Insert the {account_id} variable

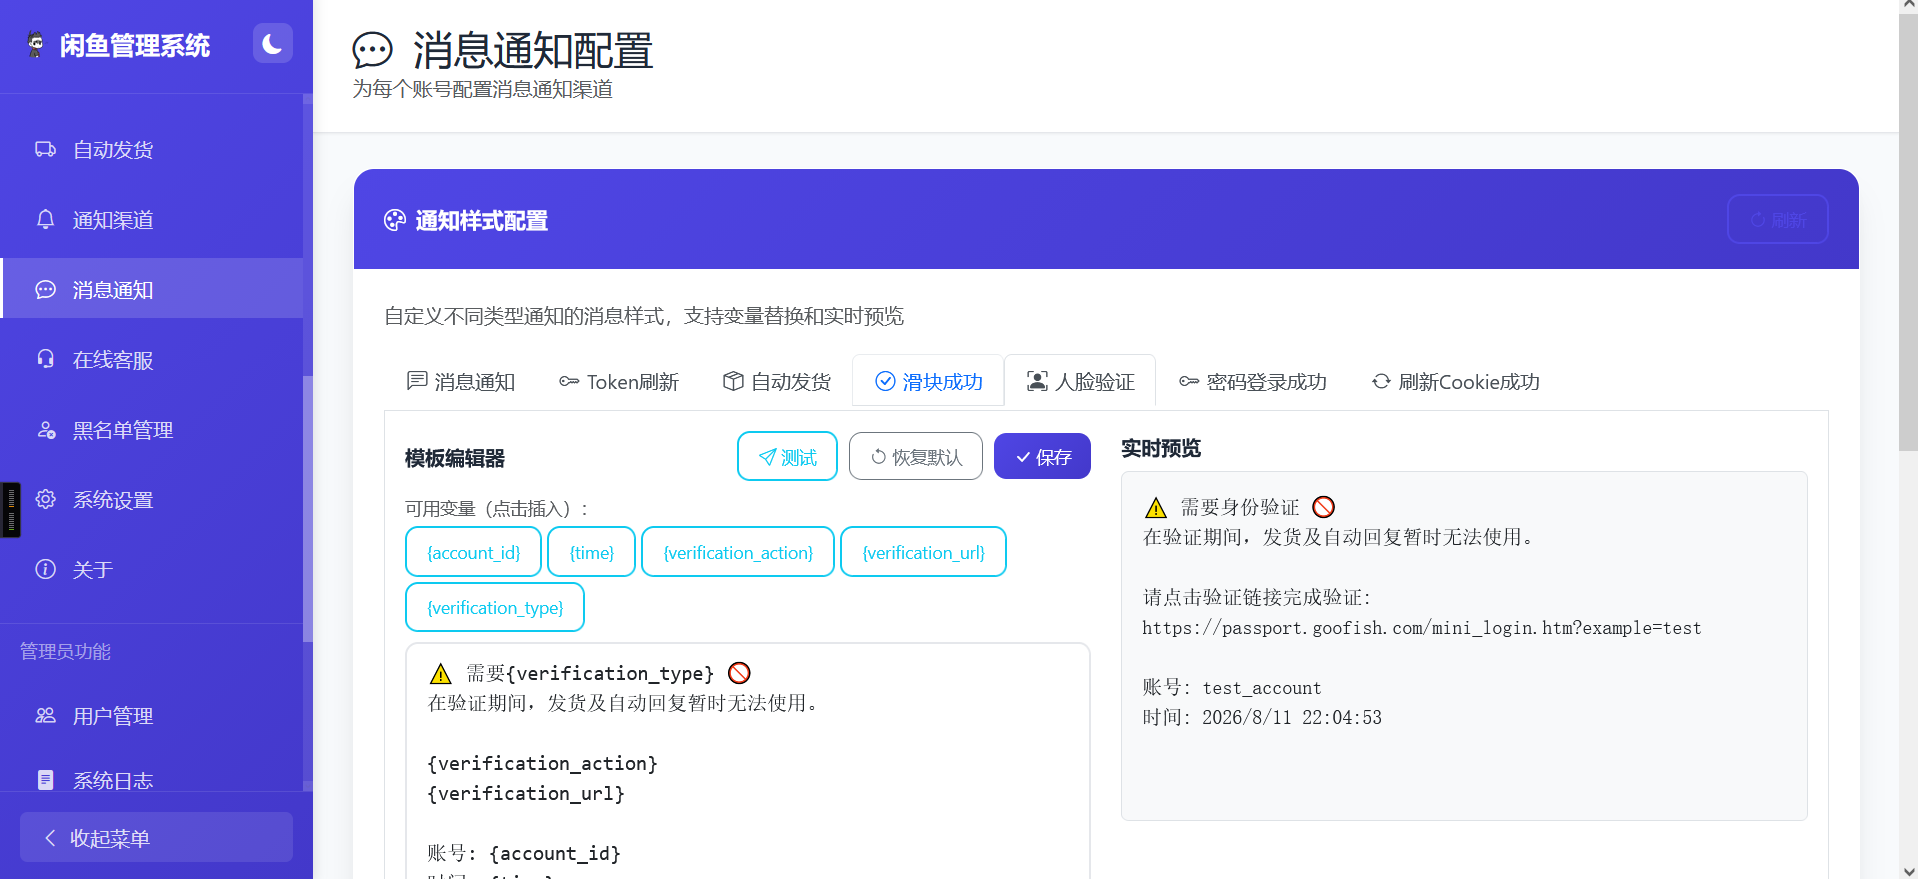(473, 552)
